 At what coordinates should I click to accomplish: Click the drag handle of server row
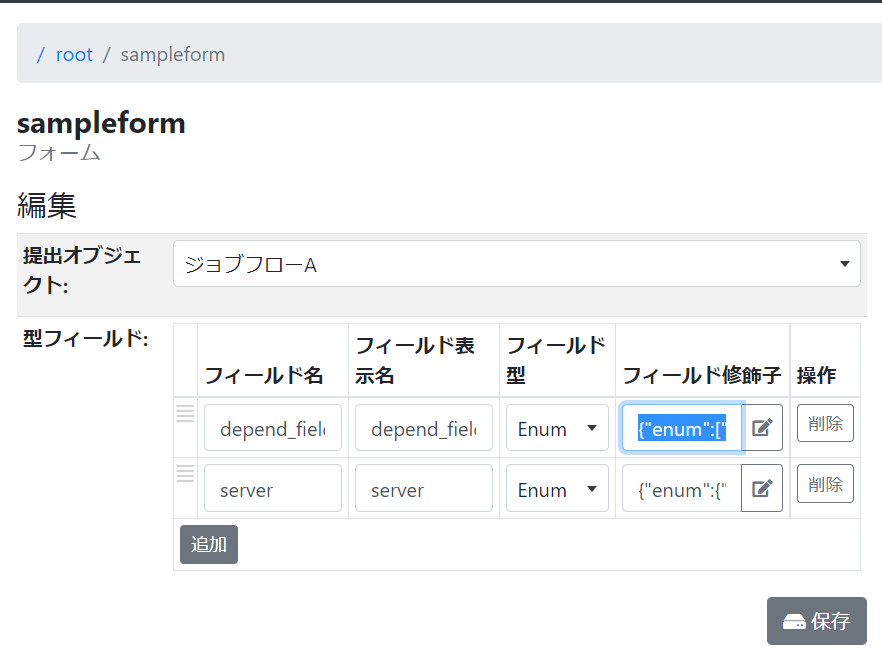[x=185, y=474]
